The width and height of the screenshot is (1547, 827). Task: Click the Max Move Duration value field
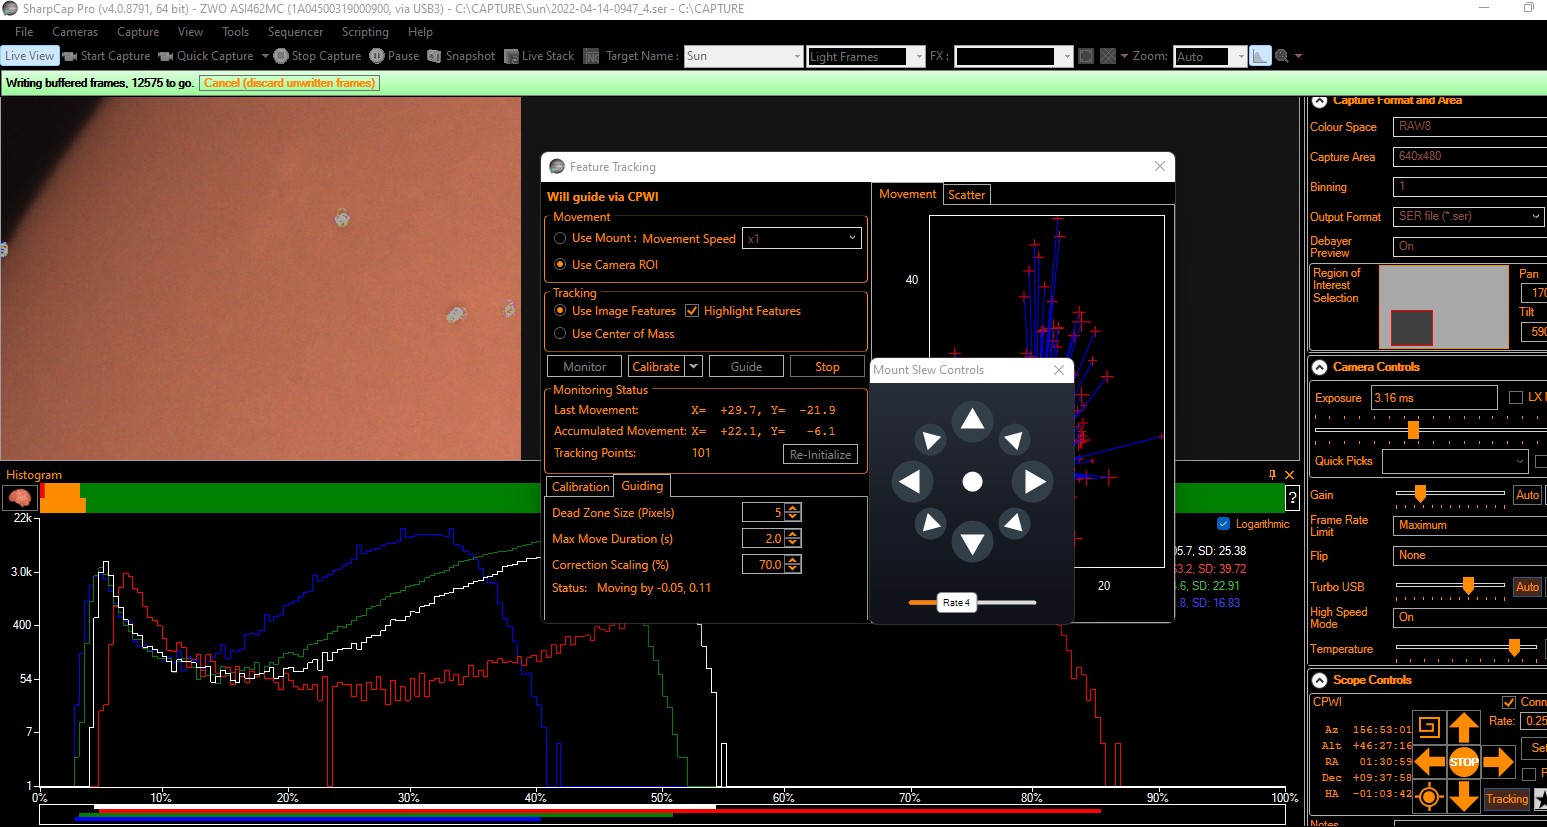pyautogui.click(x=763, y=538)
